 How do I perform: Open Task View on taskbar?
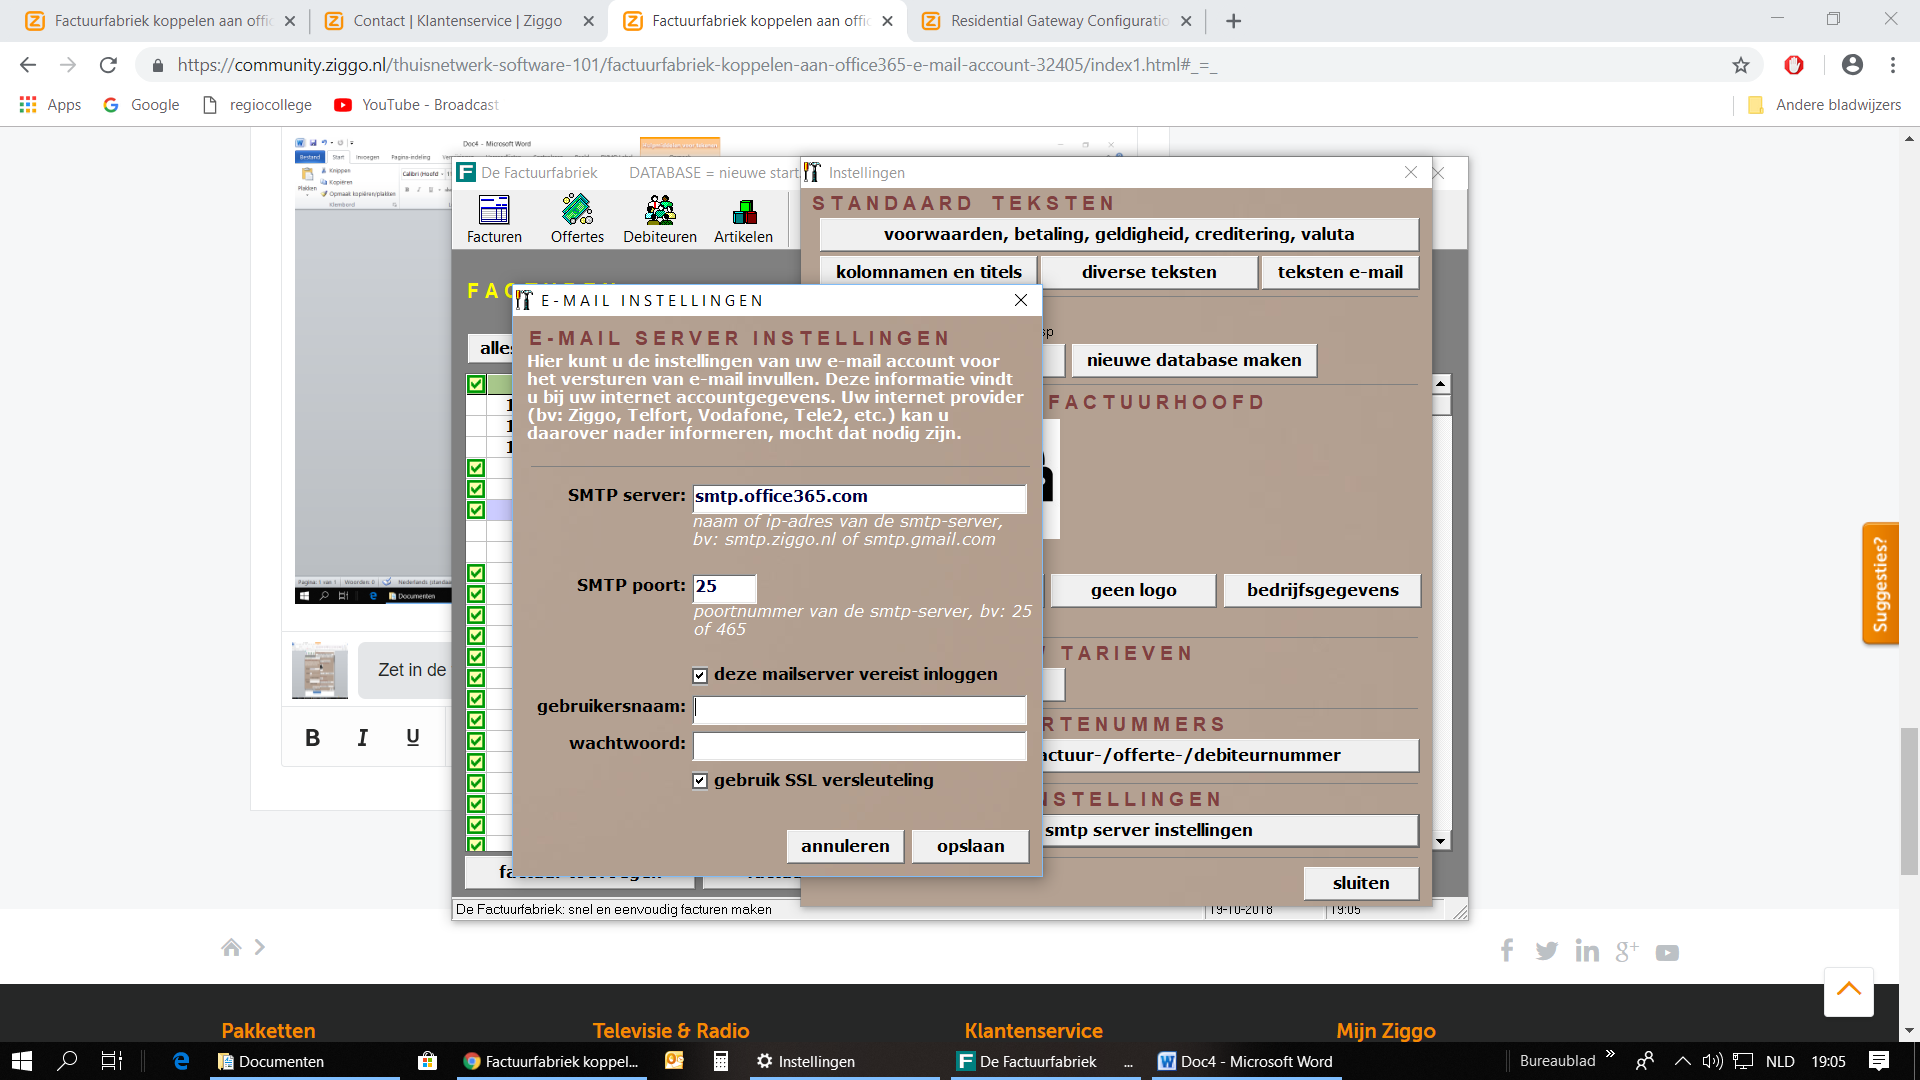tap(112, 1061)
